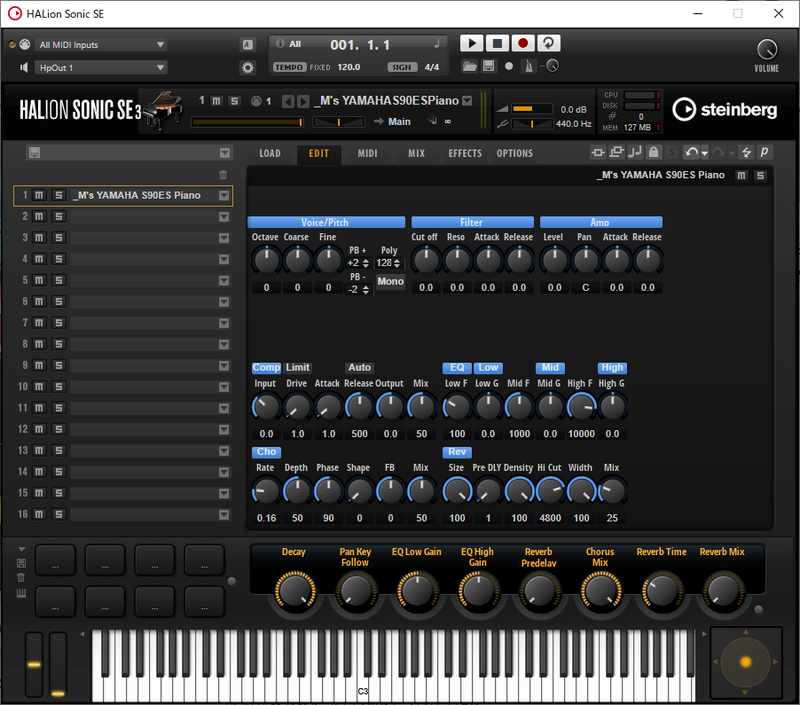Click the pads save preset icon

21,563
